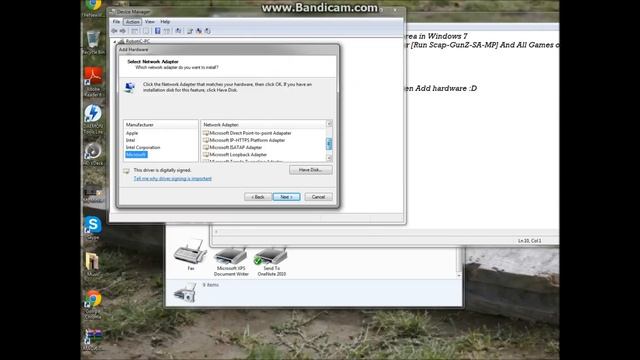Toggle the show/hide console tree toolbar icon

[135, 31]
